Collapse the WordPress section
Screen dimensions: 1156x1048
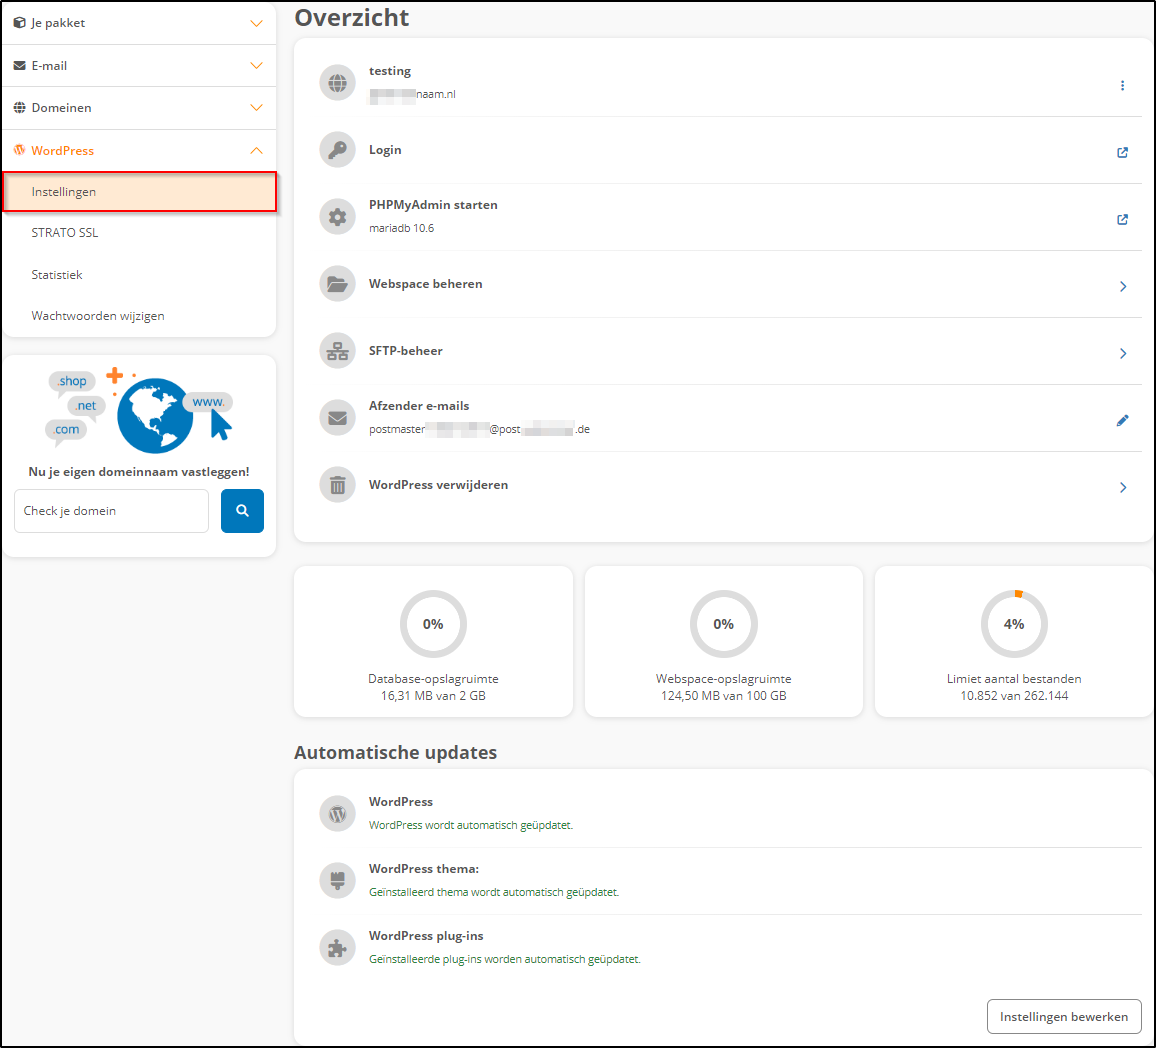click(139, 150)
